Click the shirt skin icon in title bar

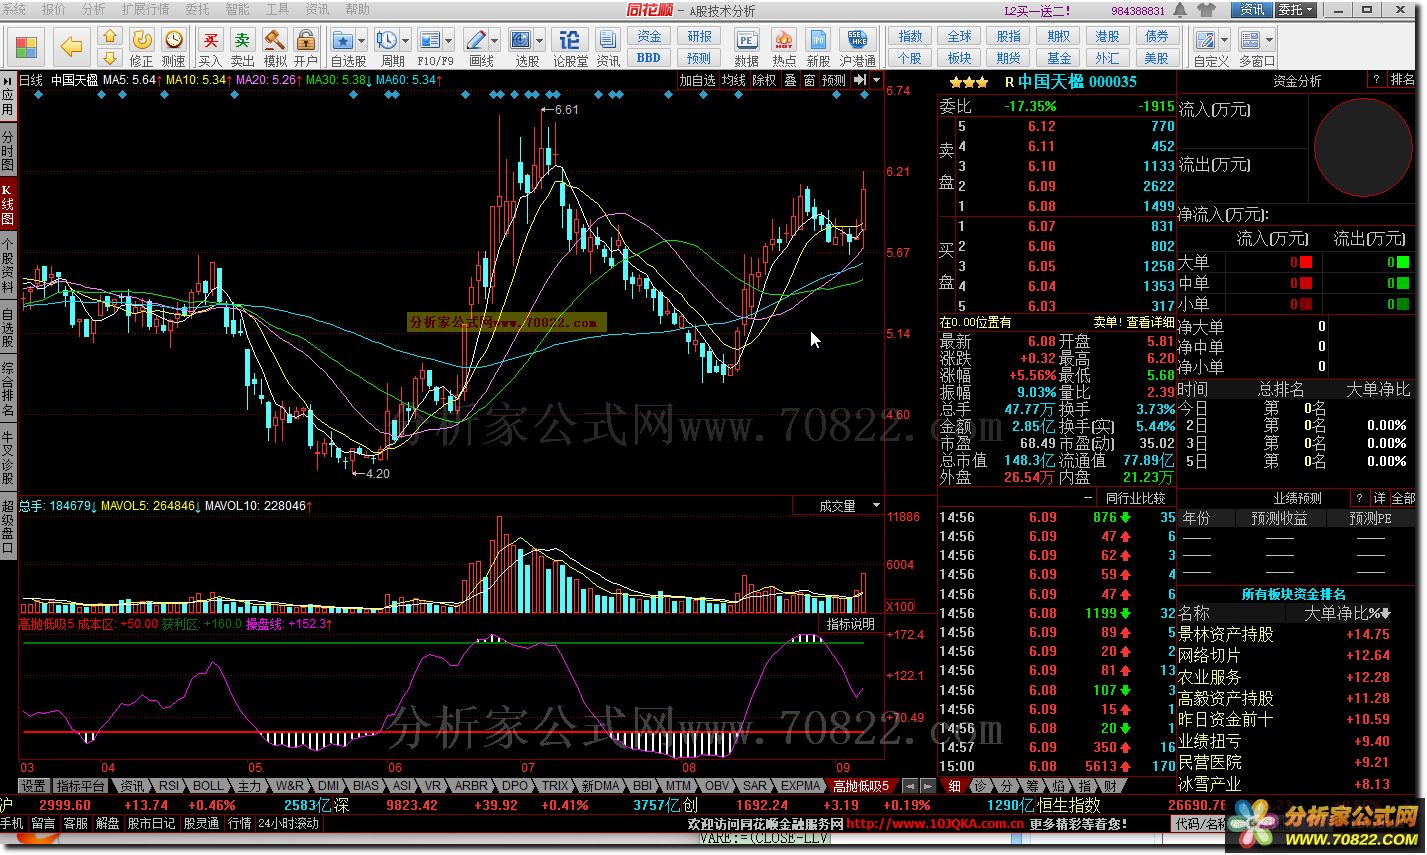click(1207, 10)
